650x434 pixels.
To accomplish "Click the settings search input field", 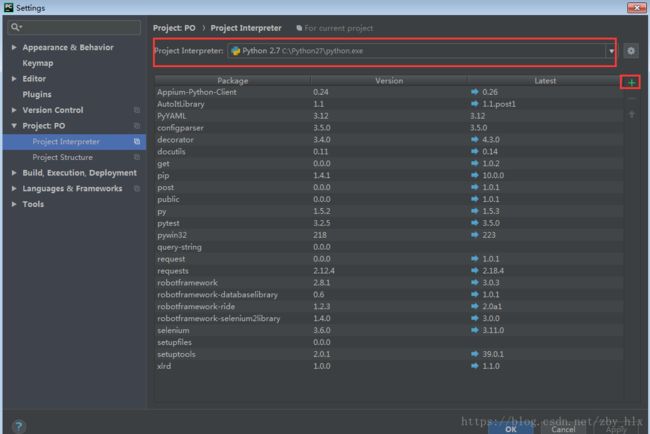I will click(x=75, y=27).
